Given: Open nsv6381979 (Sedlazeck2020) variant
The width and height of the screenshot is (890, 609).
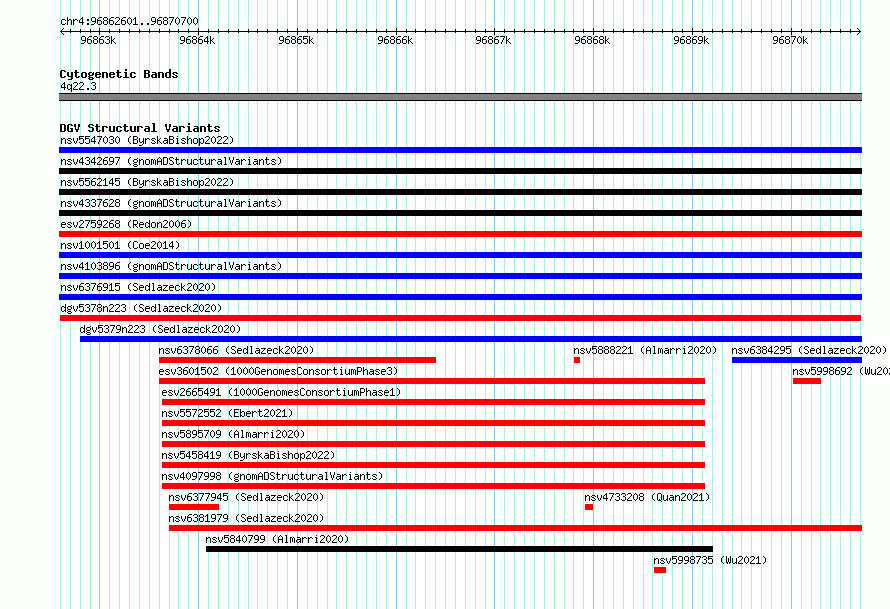Looking at the screenshot, I should (x=246, y=518).
